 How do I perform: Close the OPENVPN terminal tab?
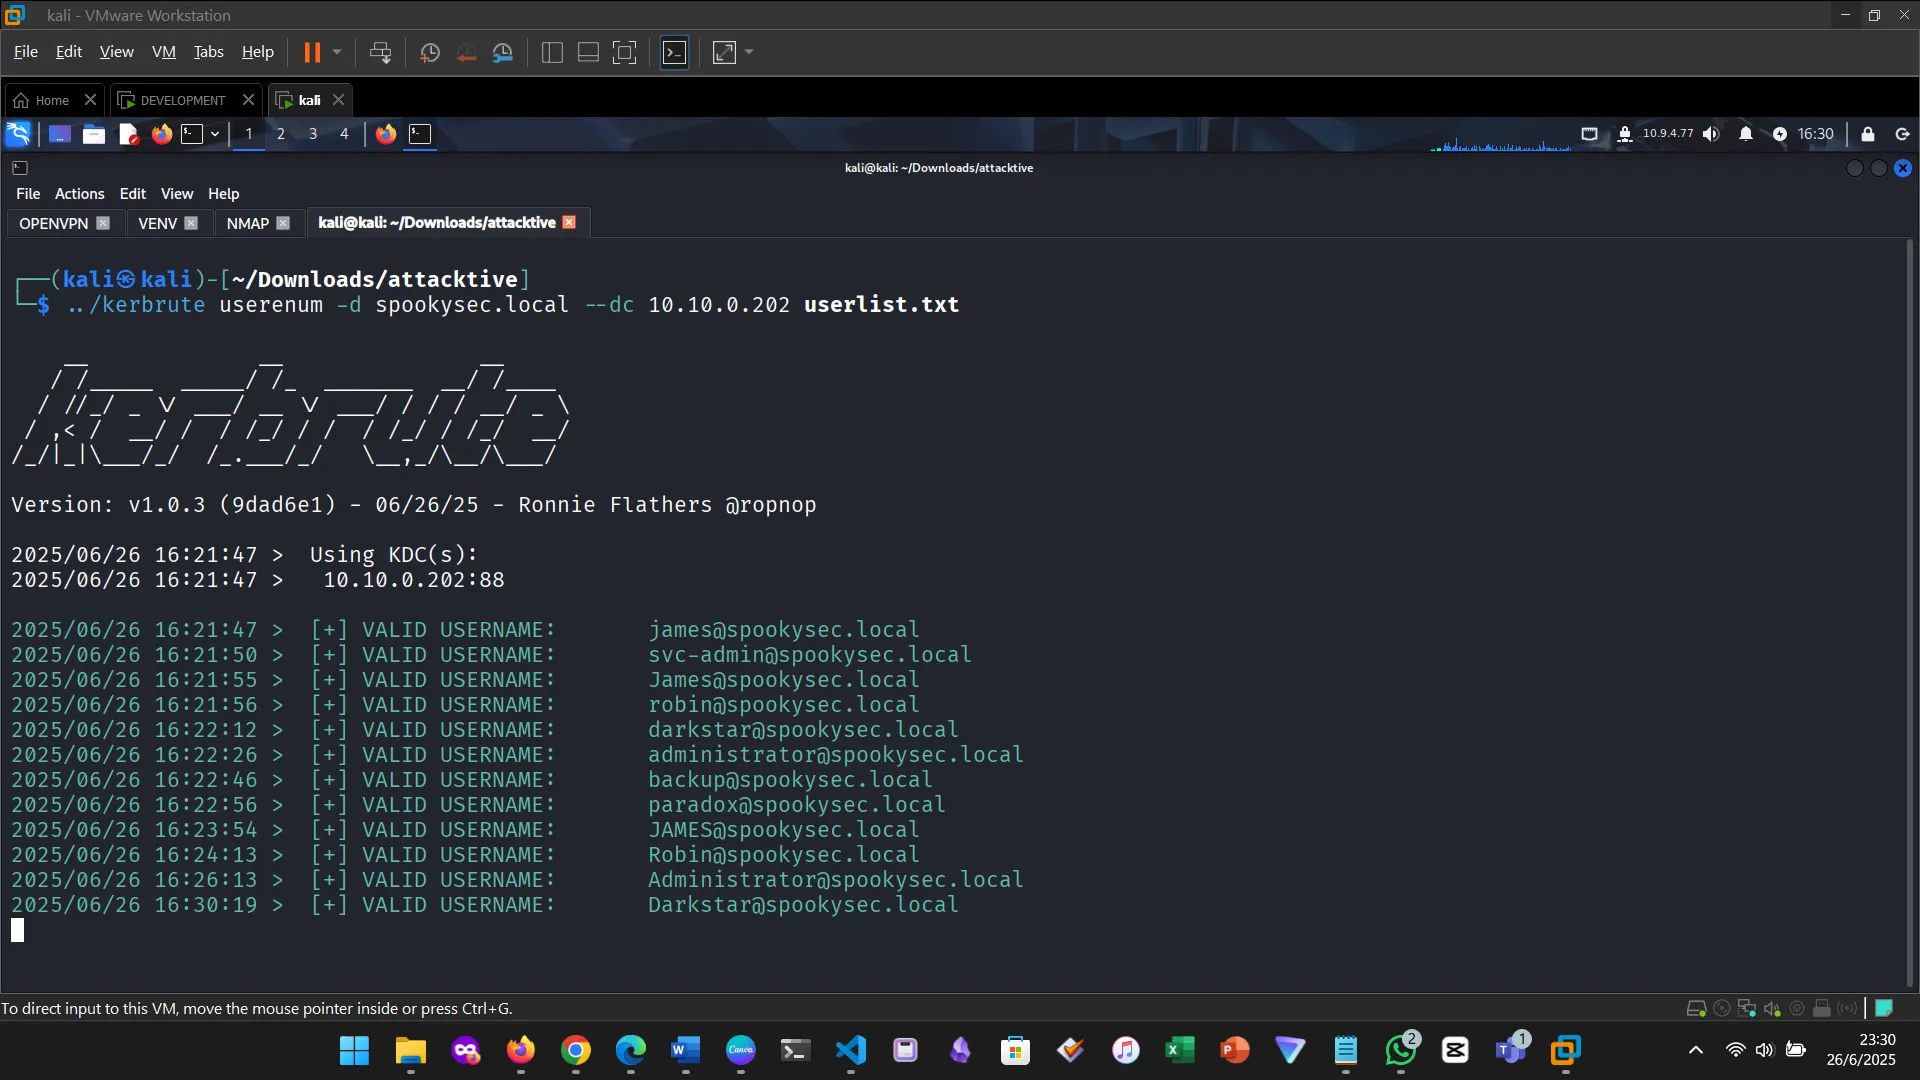coord(104,223)
